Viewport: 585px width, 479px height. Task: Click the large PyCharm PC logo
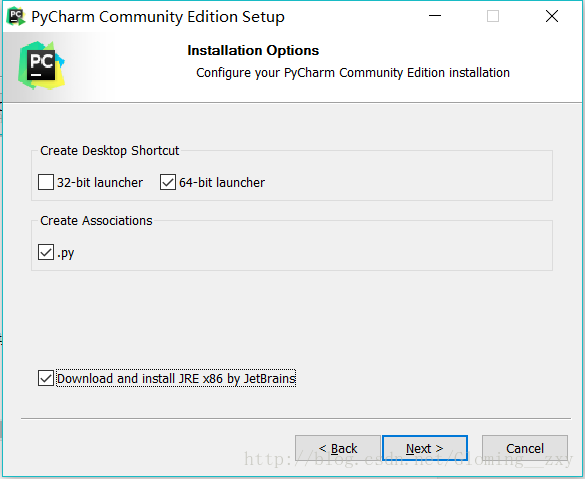[41, 66]
